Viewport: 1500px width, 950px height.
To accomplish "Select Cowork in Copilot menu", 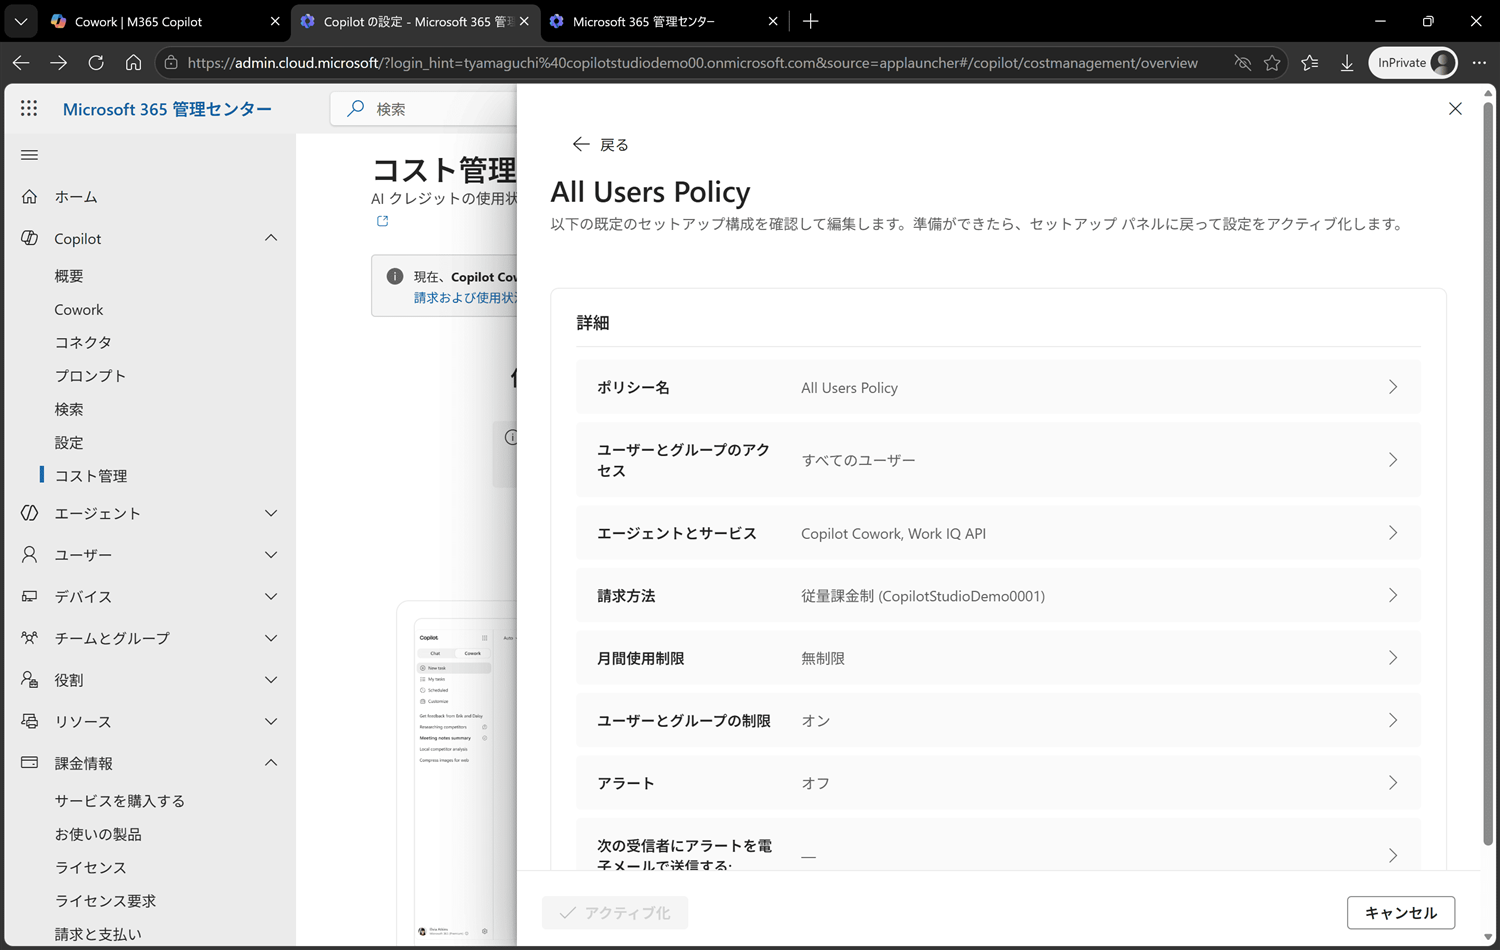I will (79, 310).
